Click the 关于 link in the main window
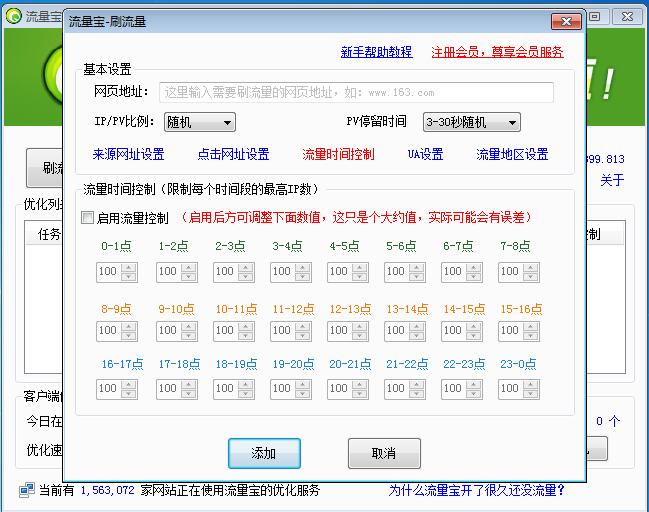This screenshot has height=512, width=649. coord(612,180)
